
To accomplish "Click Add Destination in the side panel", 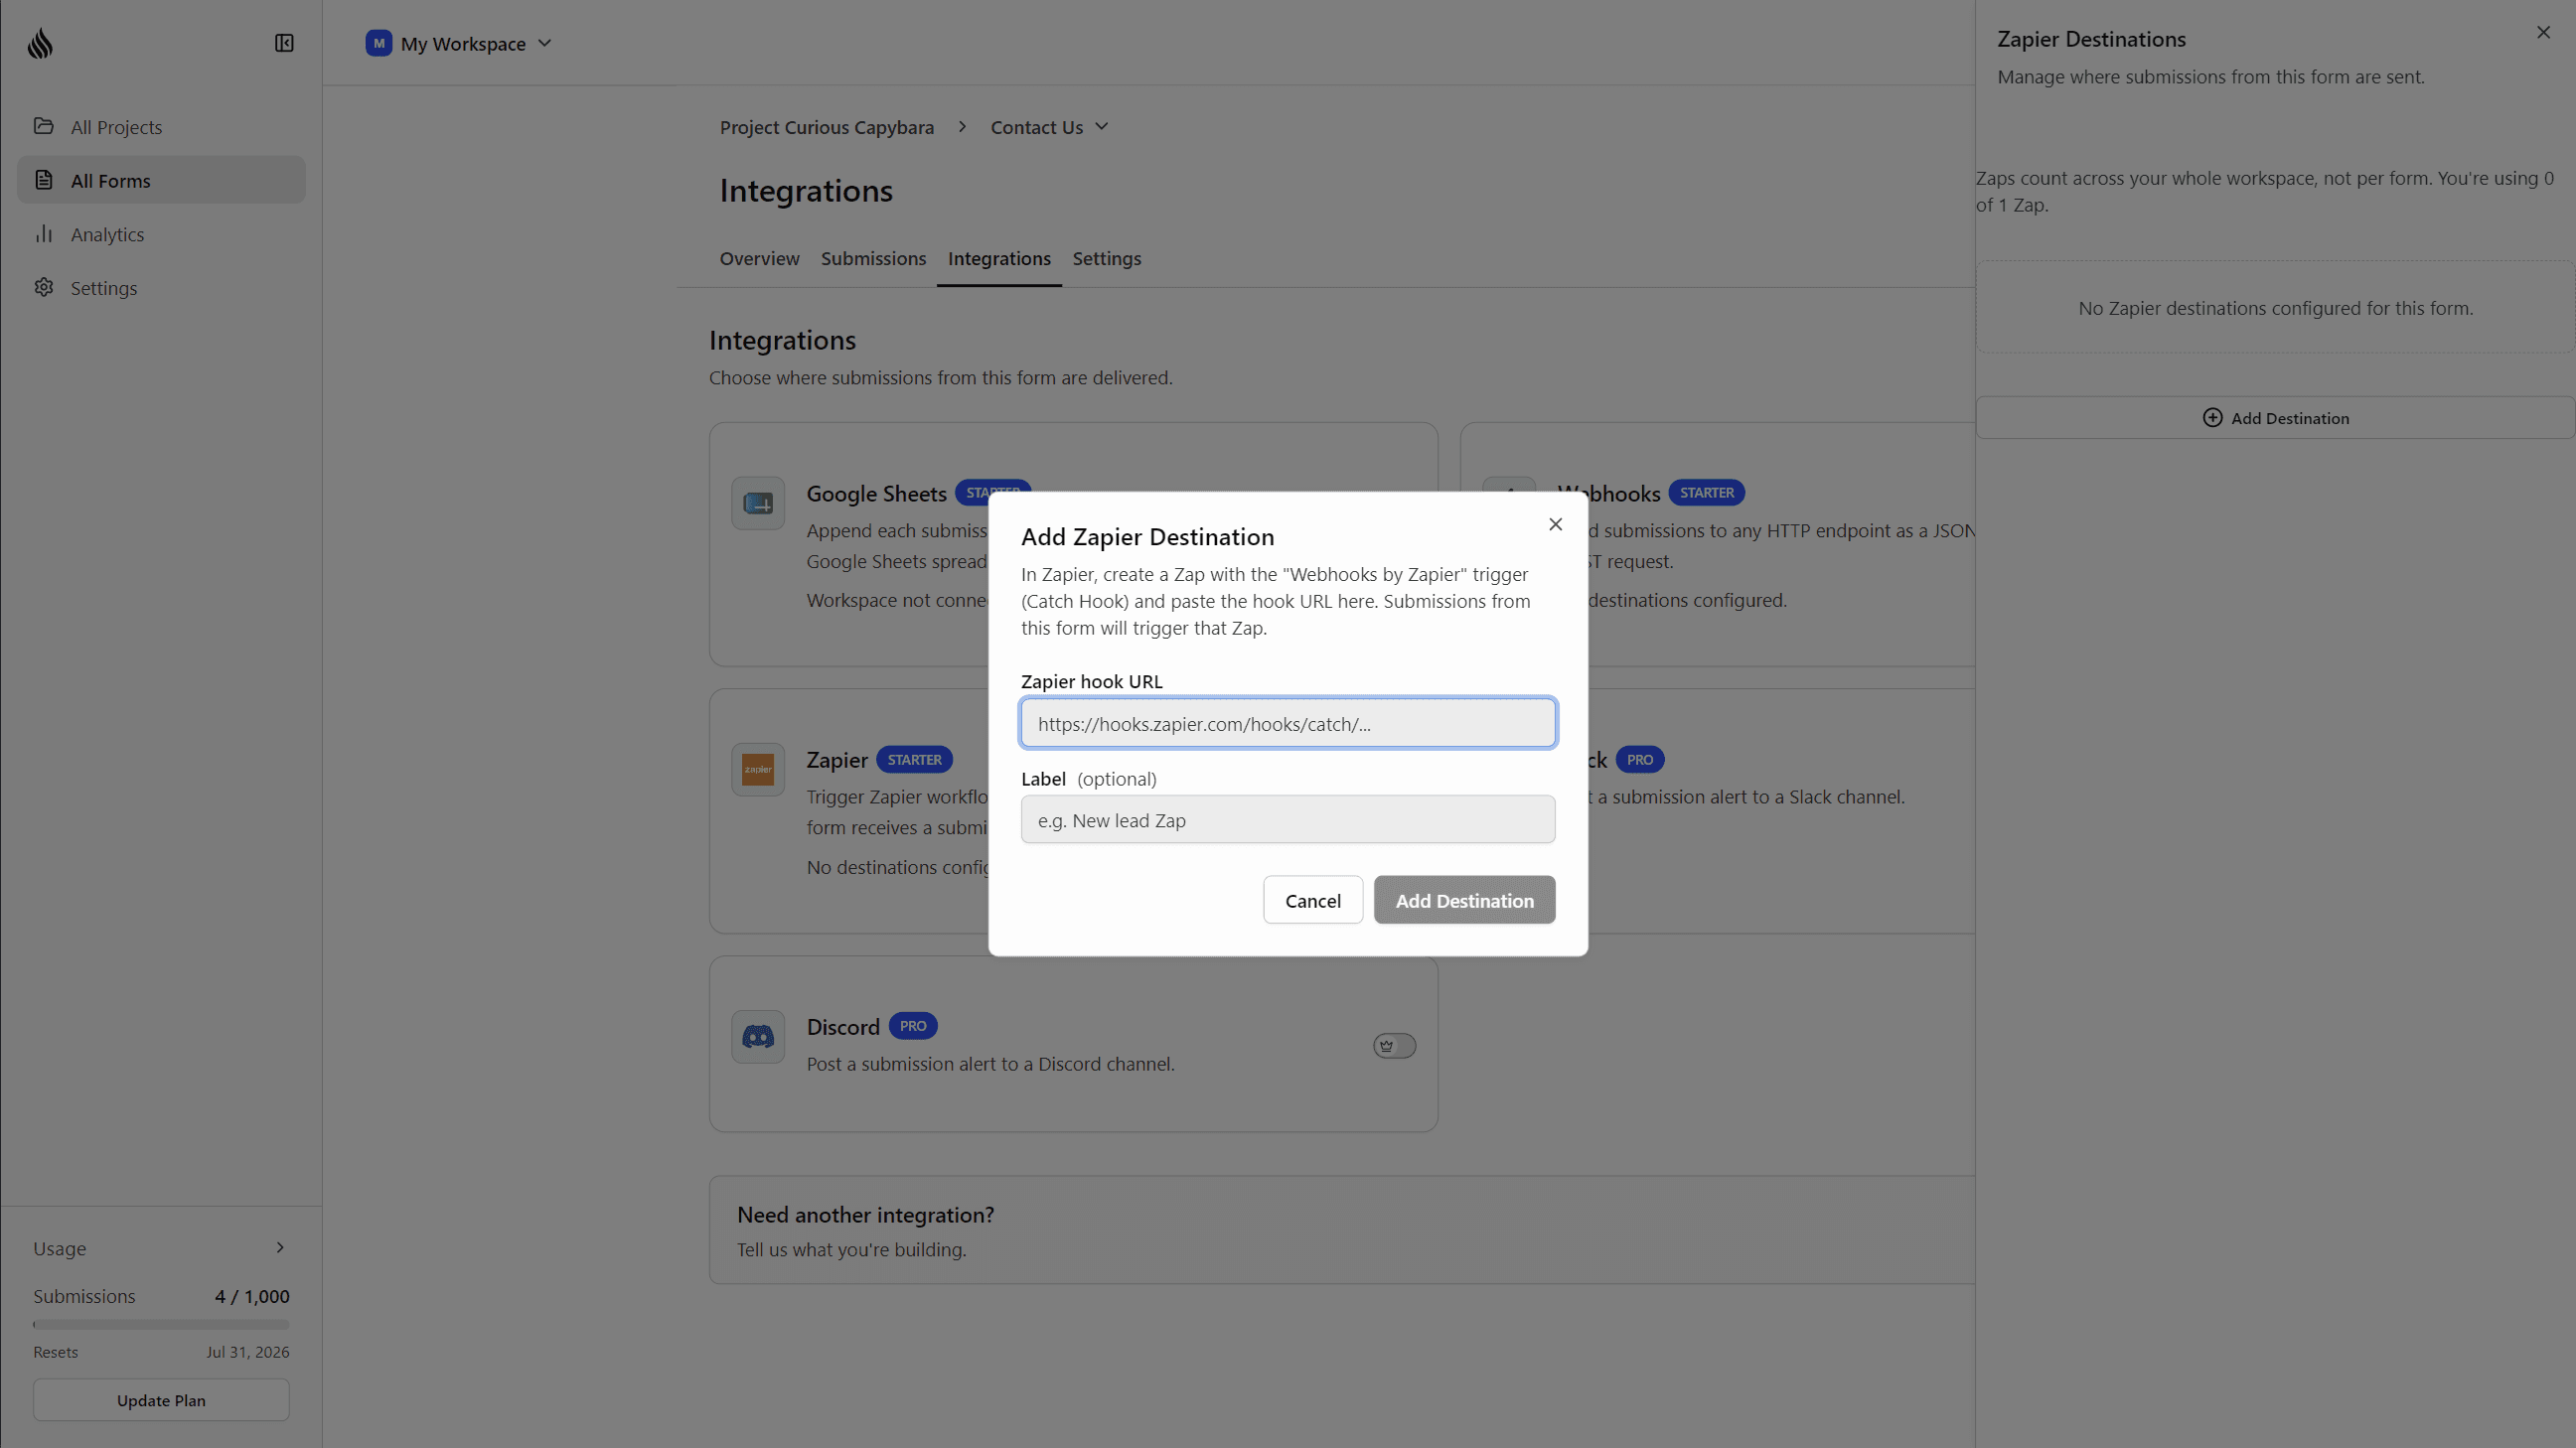I will click(x=2275, y=418).
